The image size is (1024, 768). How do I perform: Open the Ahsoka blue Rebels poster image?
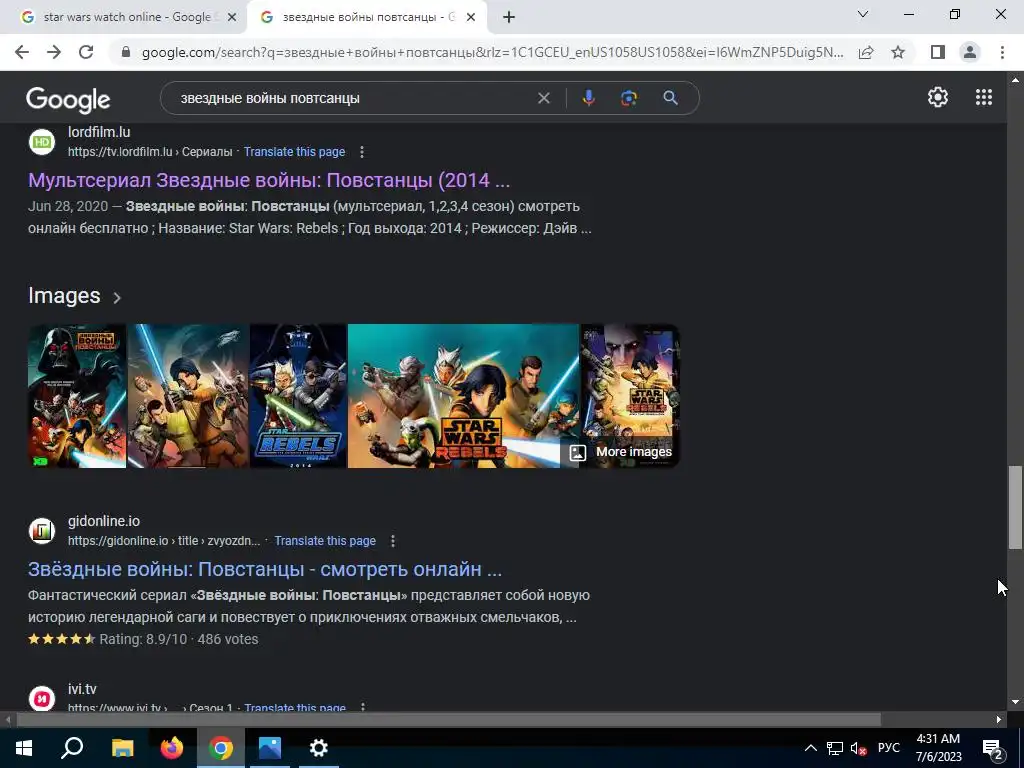(x=298, y=396)
